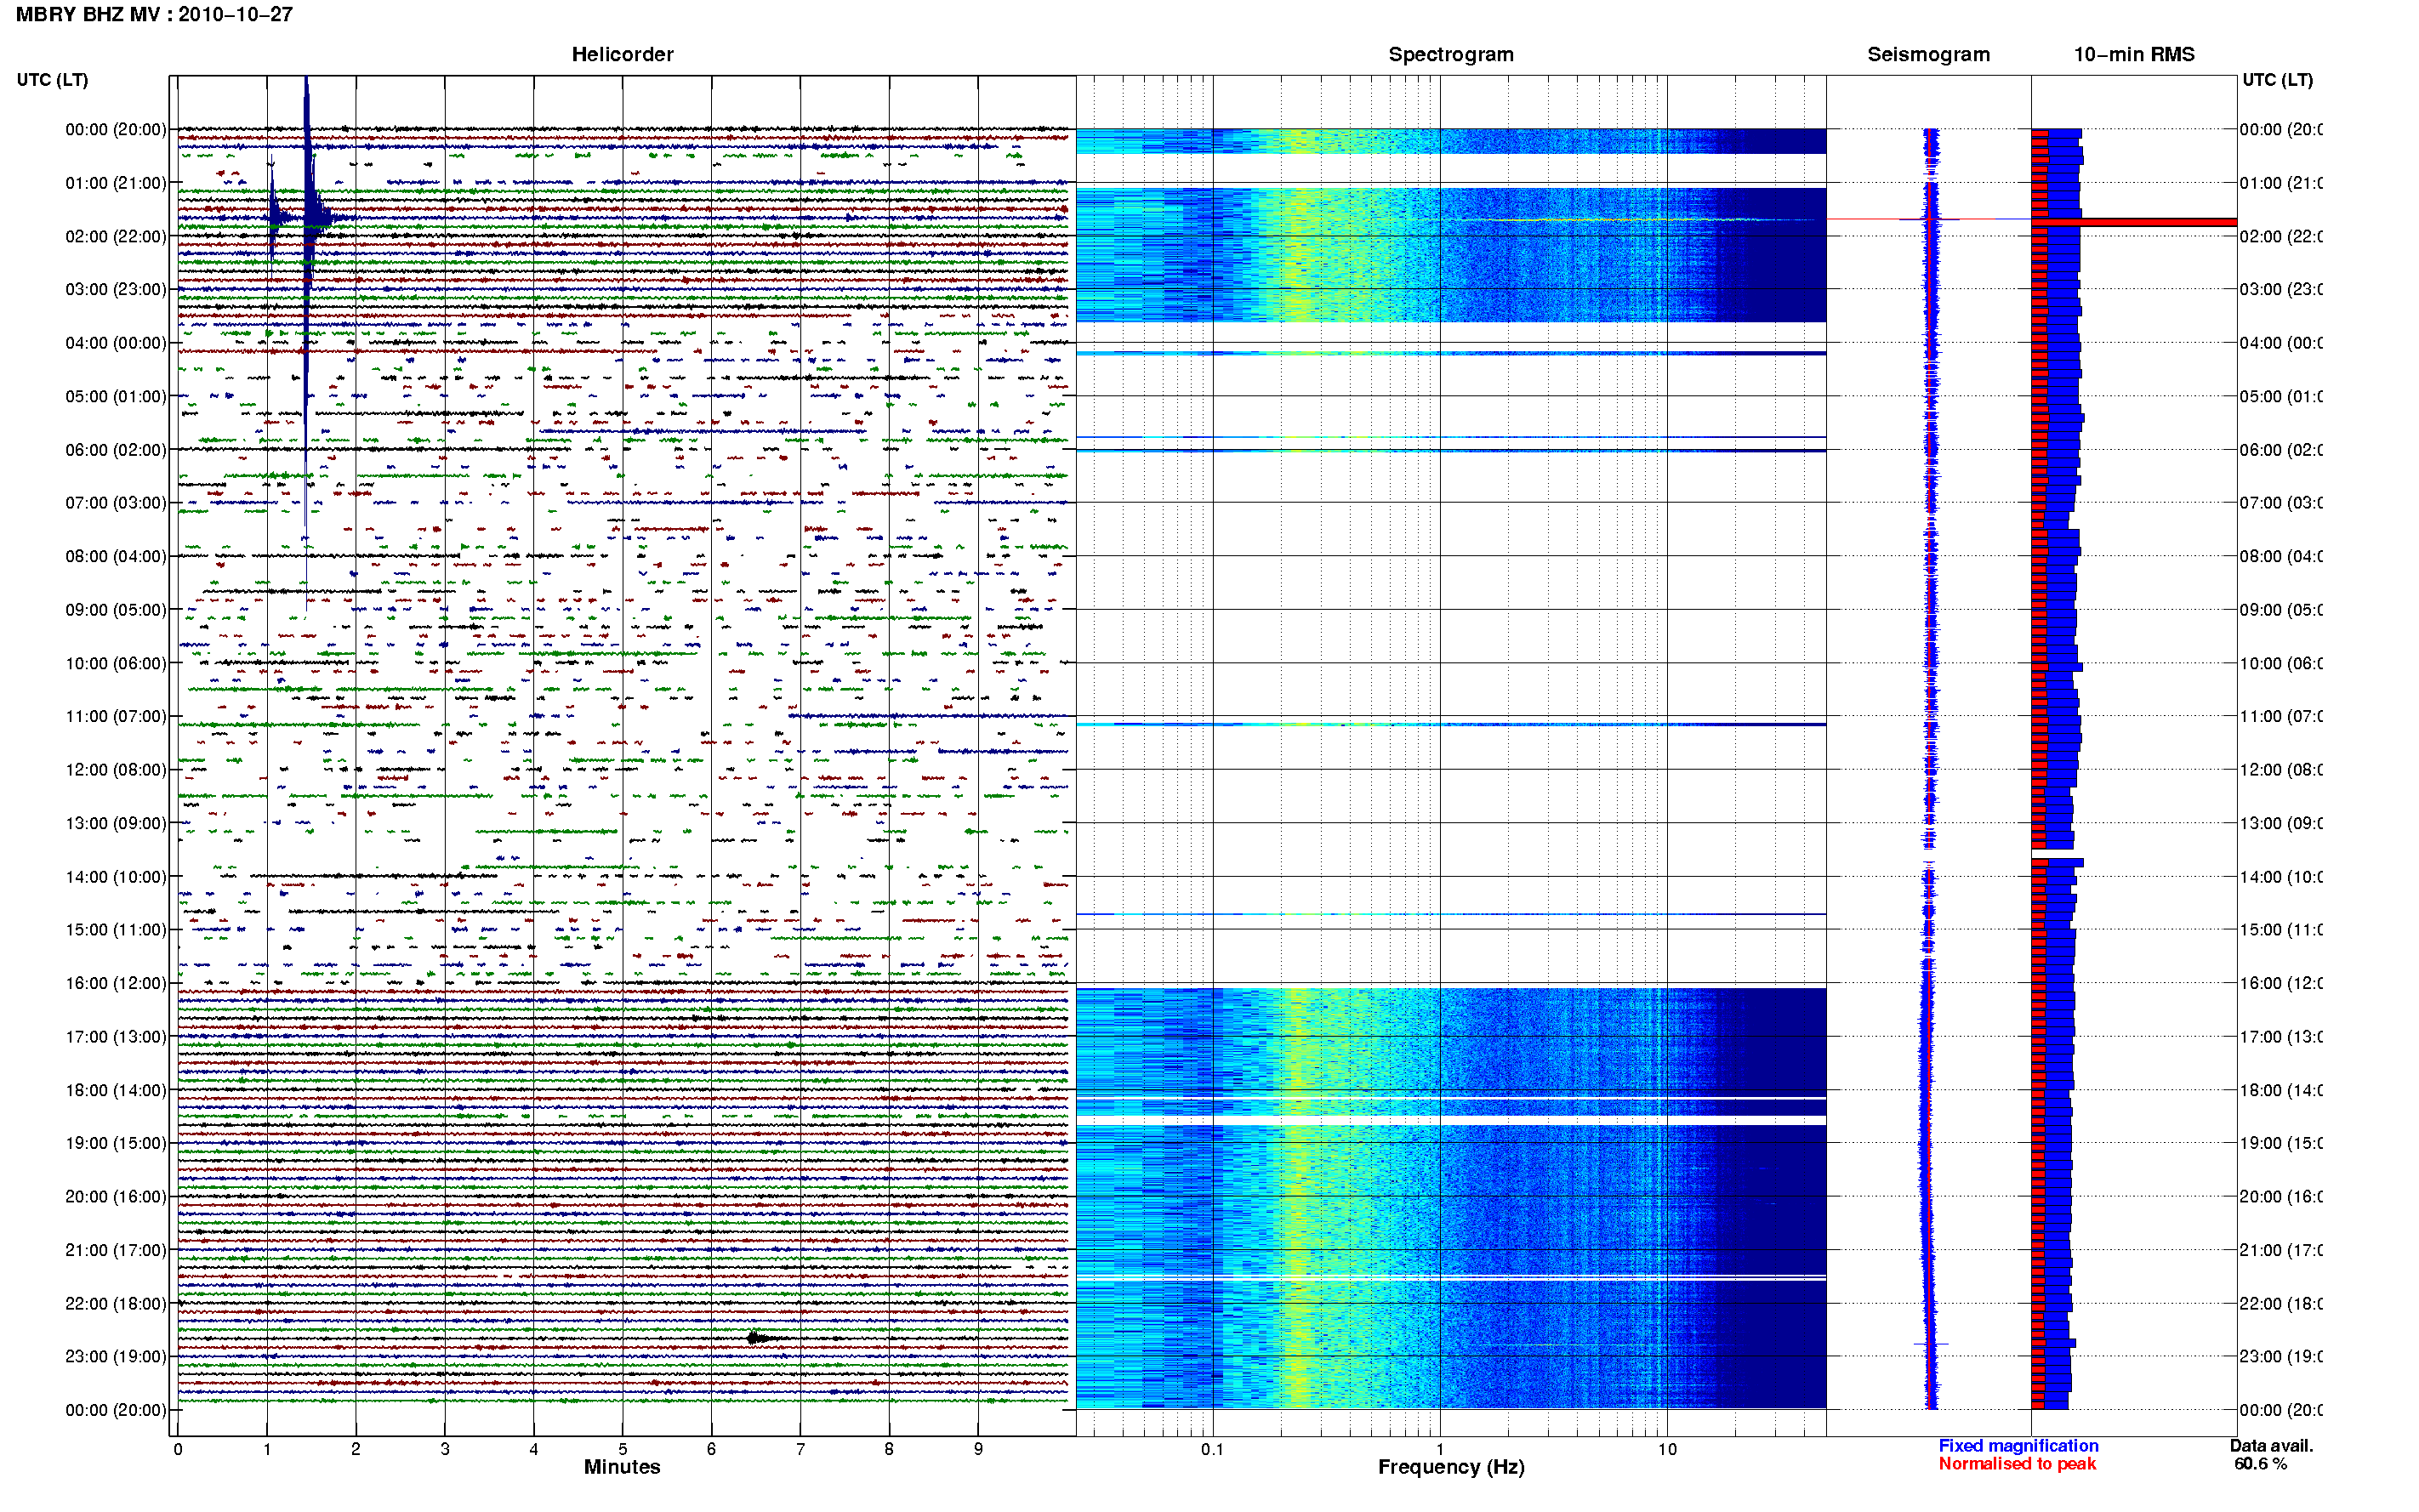The height and width of the screenshot is (1512, 2419).
Task: Click the '60.6 %' availability value
Action: coord(2260,1464)
